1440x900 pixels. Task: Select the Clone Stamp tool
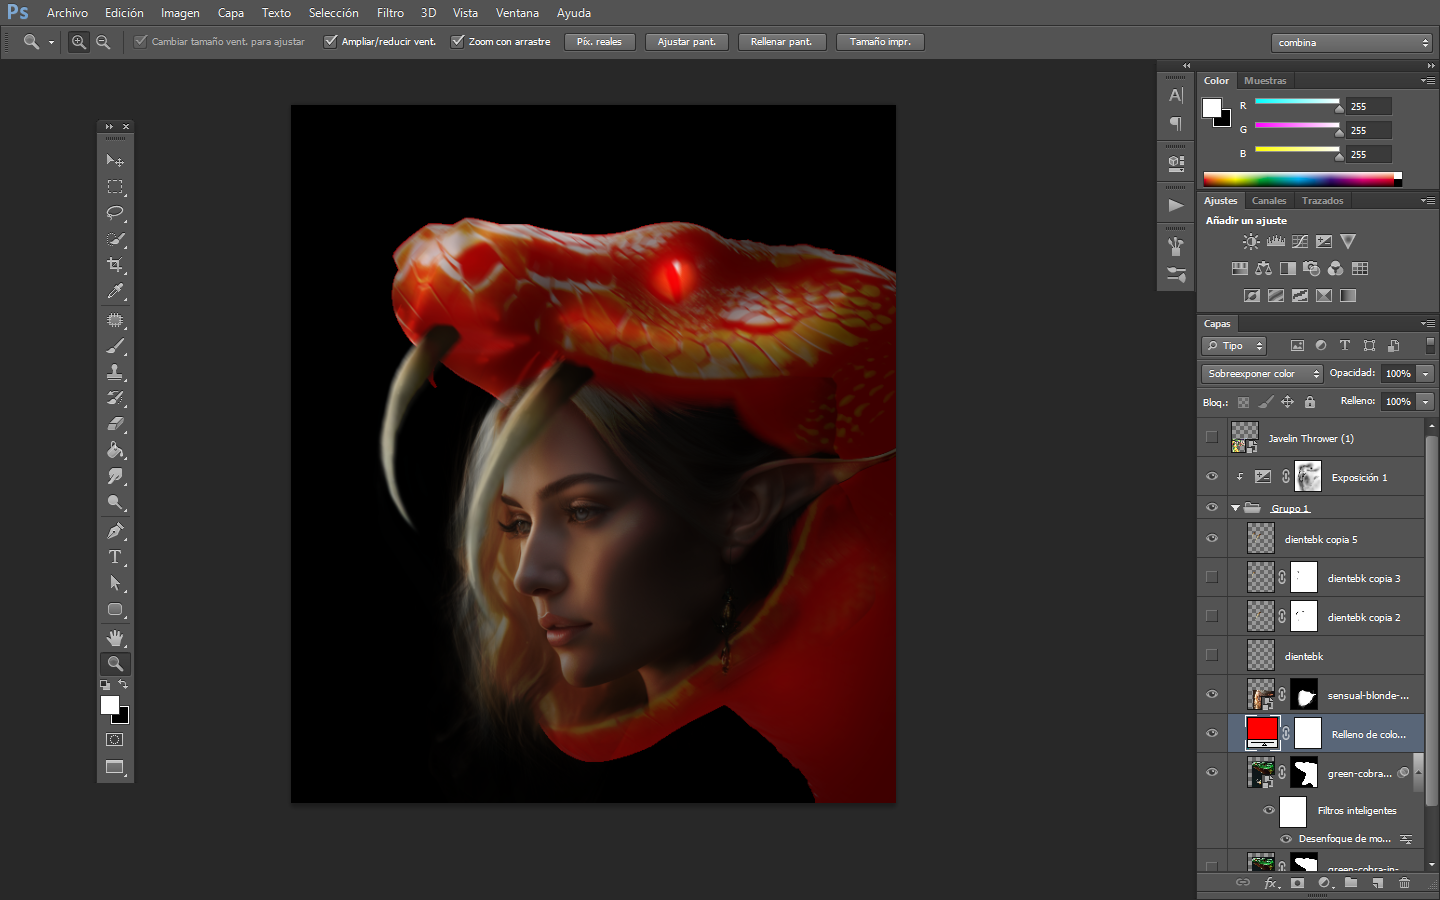click(x=115, y=372)
